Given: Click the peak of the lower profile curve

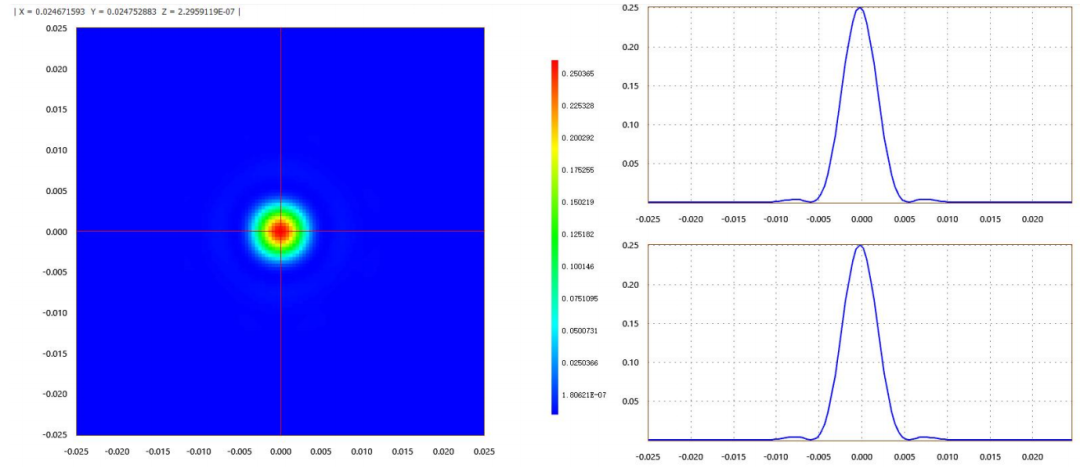Looking at the screenshot, I should 860,246.
